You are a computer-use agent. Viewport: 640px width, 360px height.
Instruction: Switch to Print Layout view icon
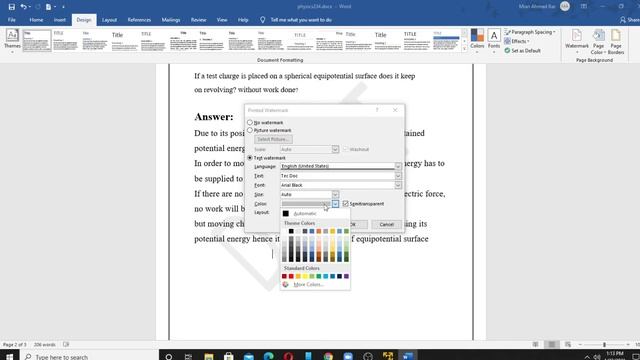(x=551, y=344)
